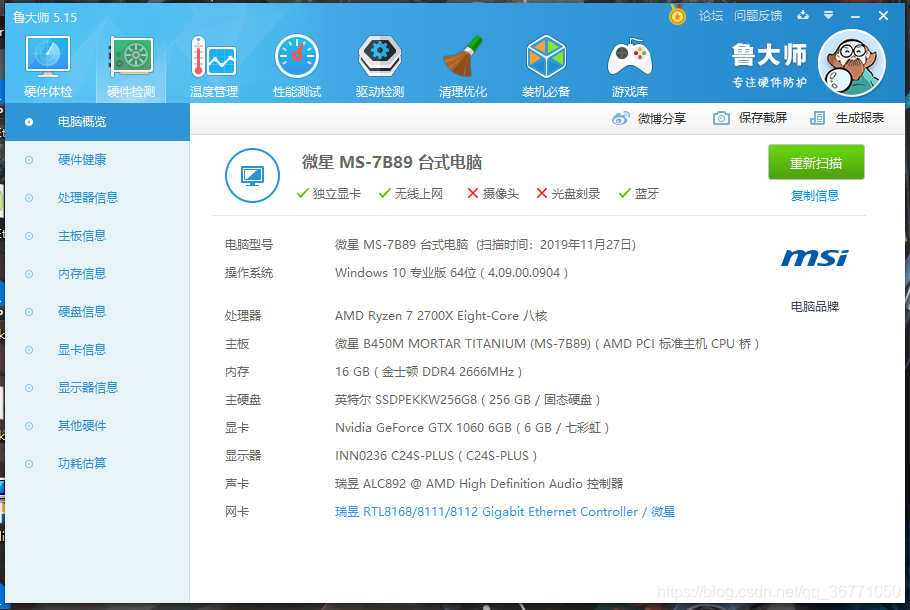Click the 光盘刻录 status indicator
The width and height of the screenshot is (910, 610).
coord(568,194)
